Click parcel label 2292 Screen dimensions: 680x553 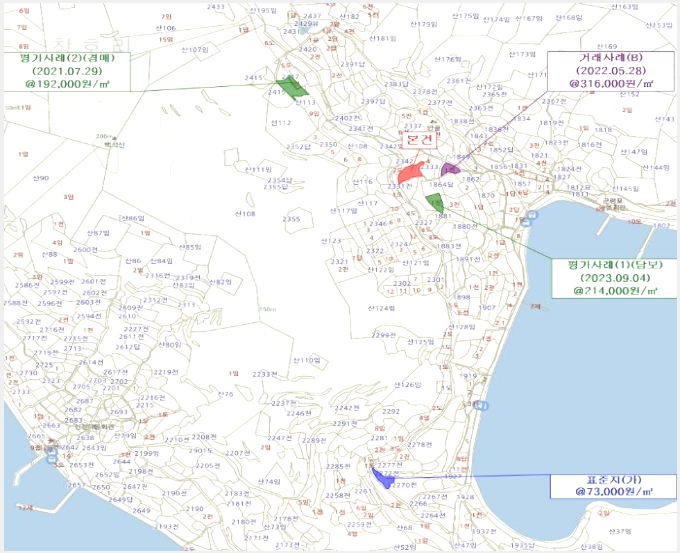click(391, 411)
